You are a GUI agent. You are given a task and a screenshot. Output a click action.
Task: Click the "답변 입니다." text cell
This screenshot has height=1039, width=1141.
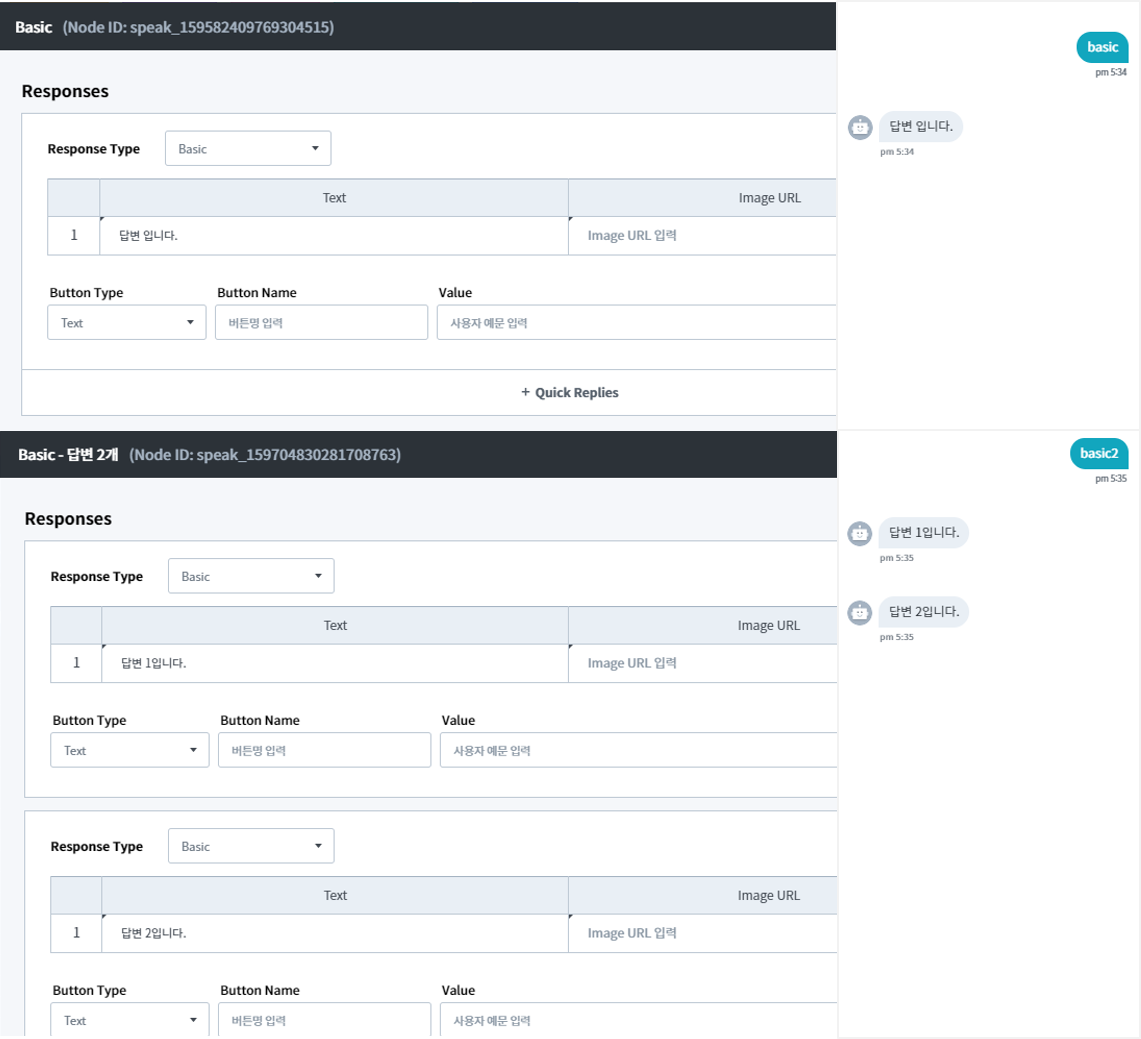(x=333, y=236)
